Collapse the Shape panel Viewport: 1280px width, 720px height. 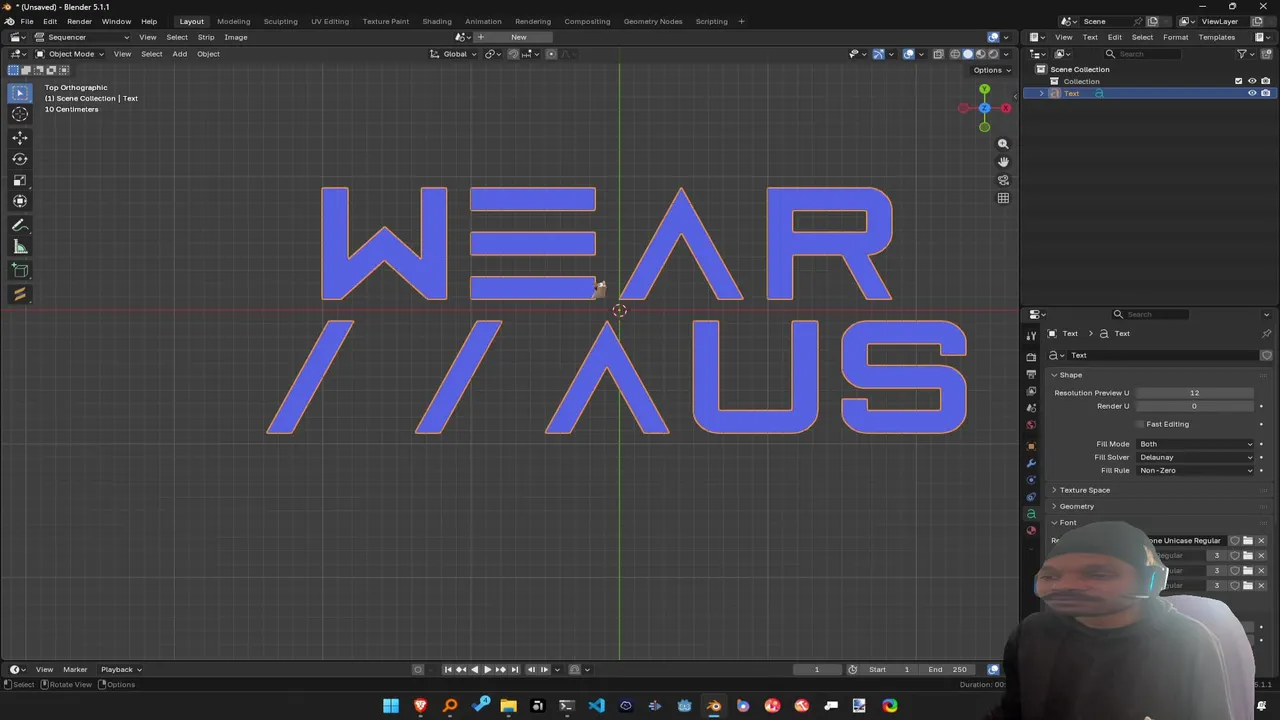[1069, 375]
